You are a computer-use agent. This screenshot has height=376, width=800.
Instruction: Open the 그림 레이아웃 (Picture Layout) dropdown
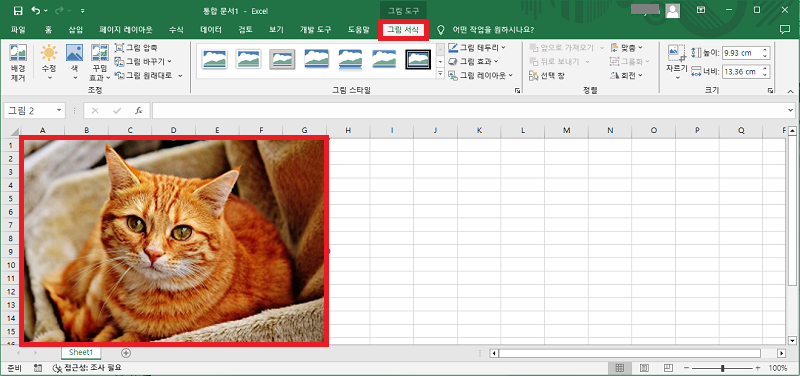[480, 76]
